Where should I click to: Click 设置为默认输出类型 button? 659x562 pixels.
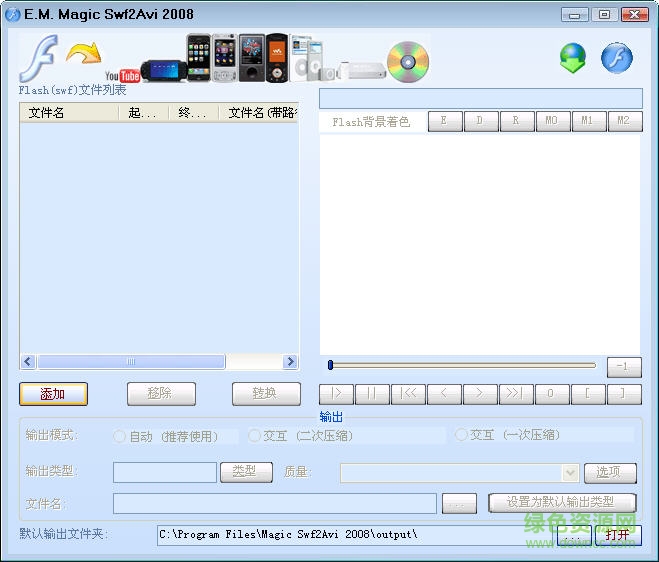coord(563,503)
